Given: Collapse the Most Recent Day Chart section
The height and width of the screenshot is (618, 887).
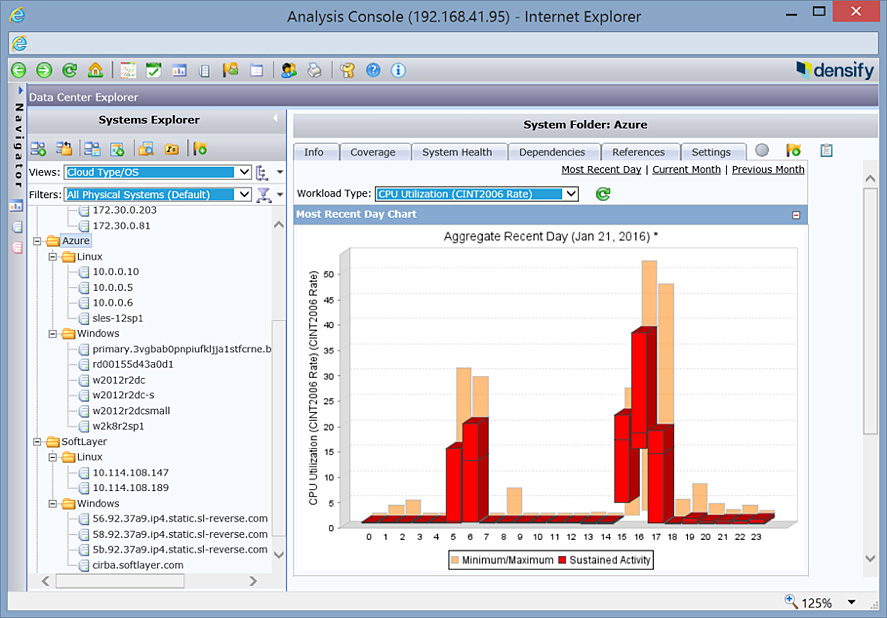Looking at the screenshot, I should point(796,215).
